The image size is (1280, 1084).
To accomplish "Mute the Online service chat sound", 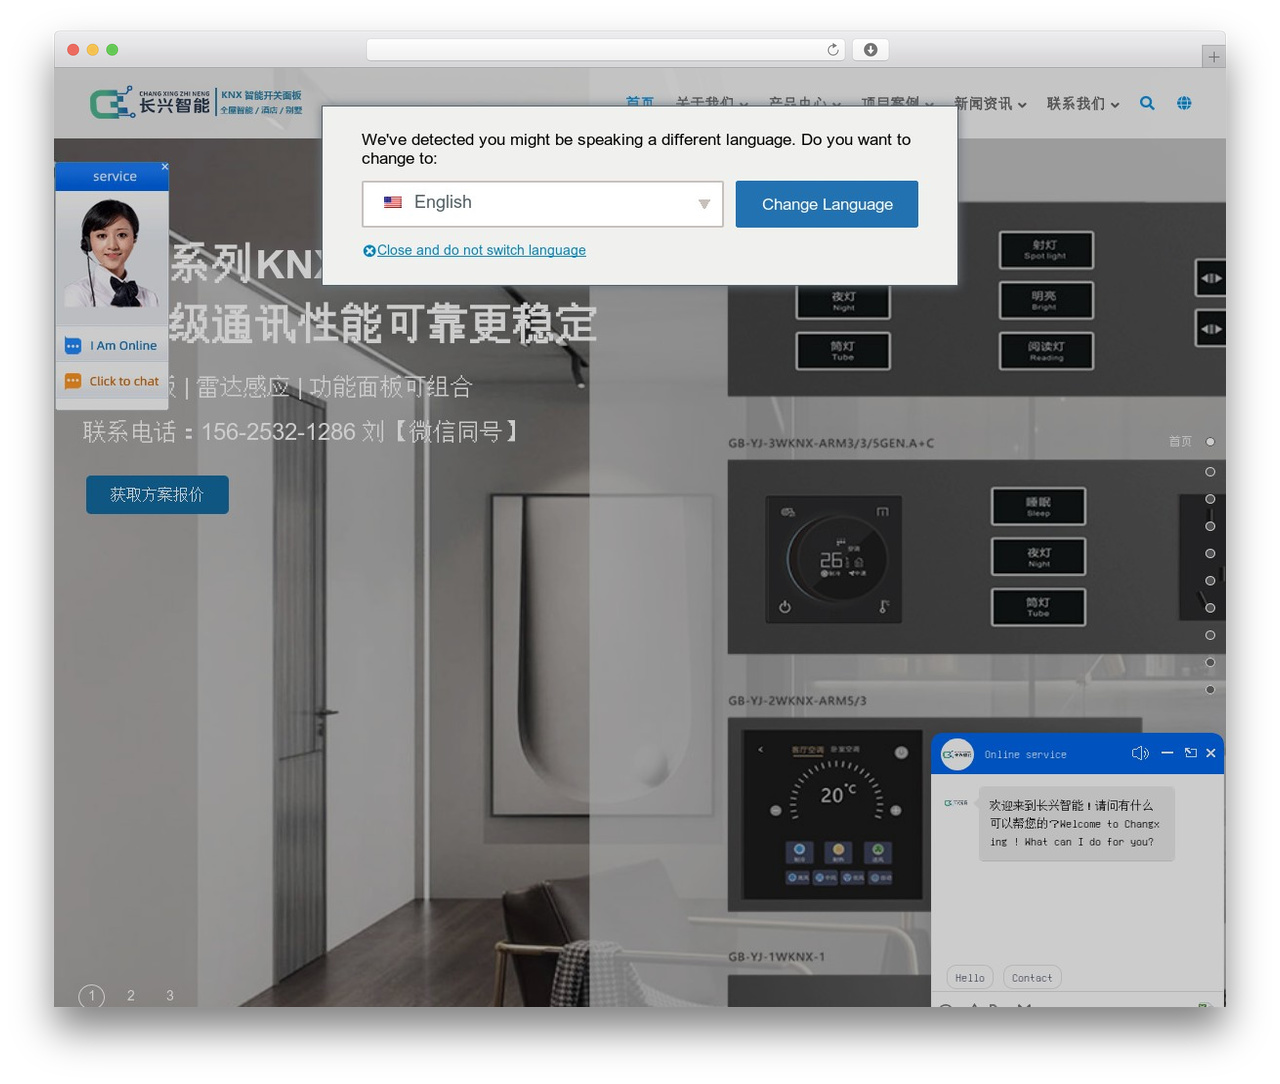I will tap(1140, 753).
